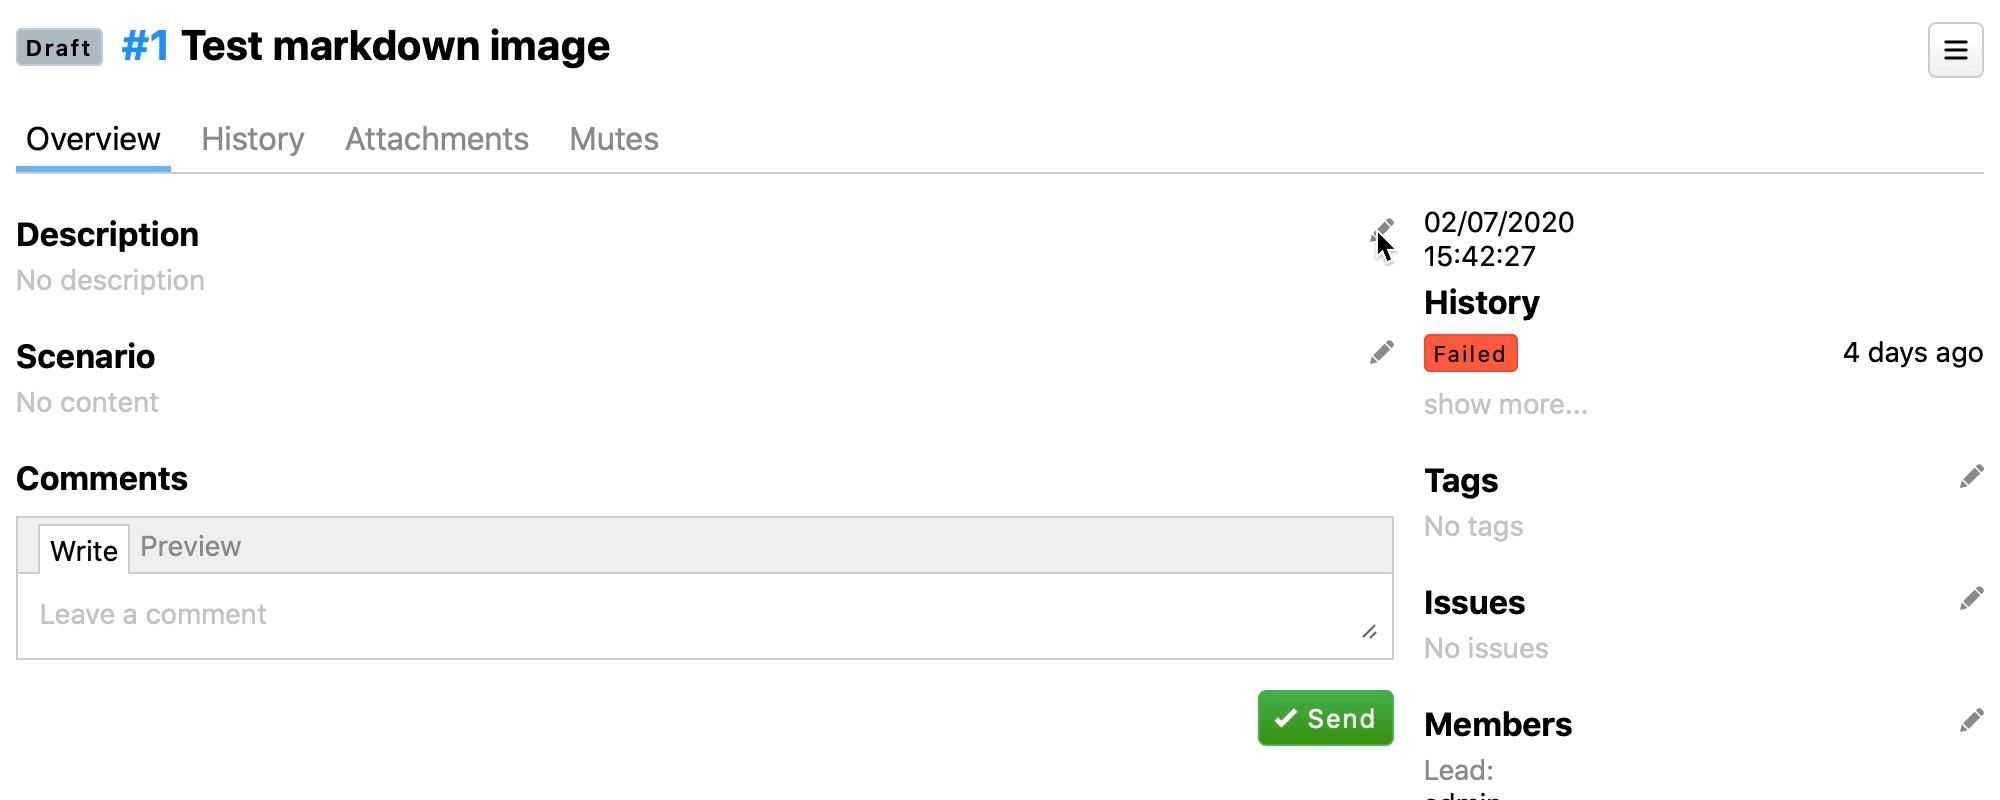Image resolution: width=2000 pixels, height=800 pixels.
Task: Click the Members edit pencil icon
Action: [1971, 721]
